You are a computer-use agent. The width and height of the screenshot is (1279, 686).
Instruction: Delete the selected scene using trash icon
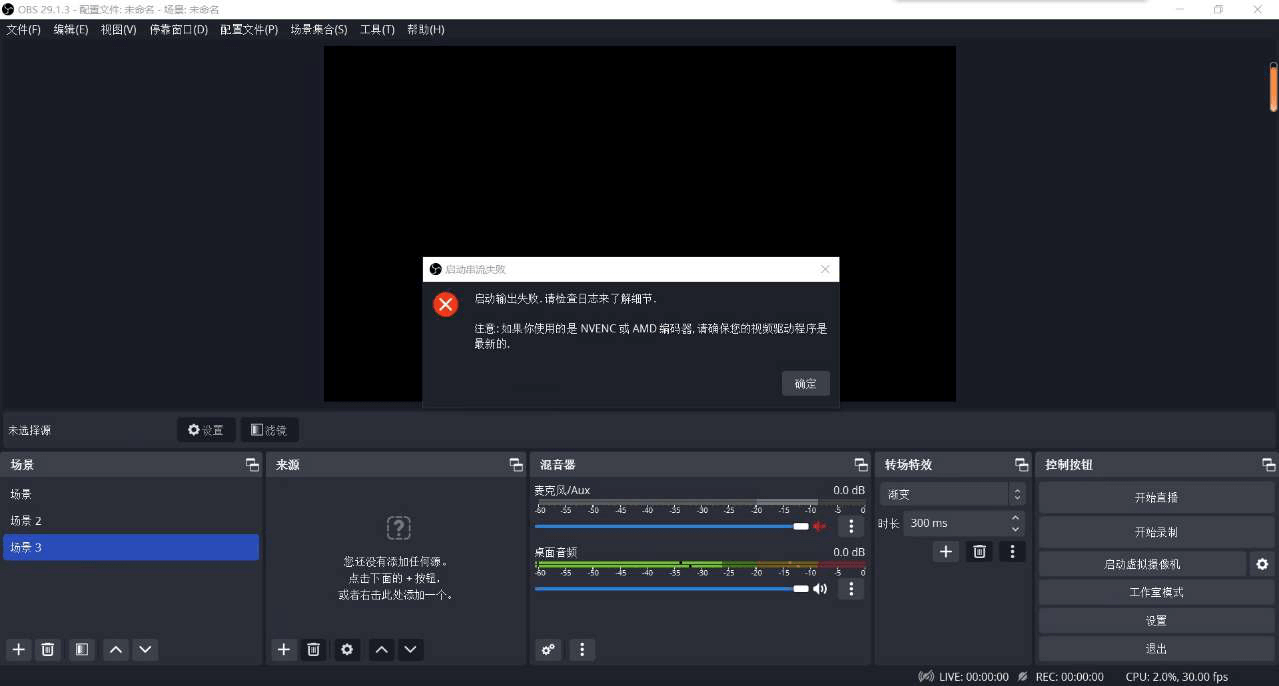pos(47,649)
